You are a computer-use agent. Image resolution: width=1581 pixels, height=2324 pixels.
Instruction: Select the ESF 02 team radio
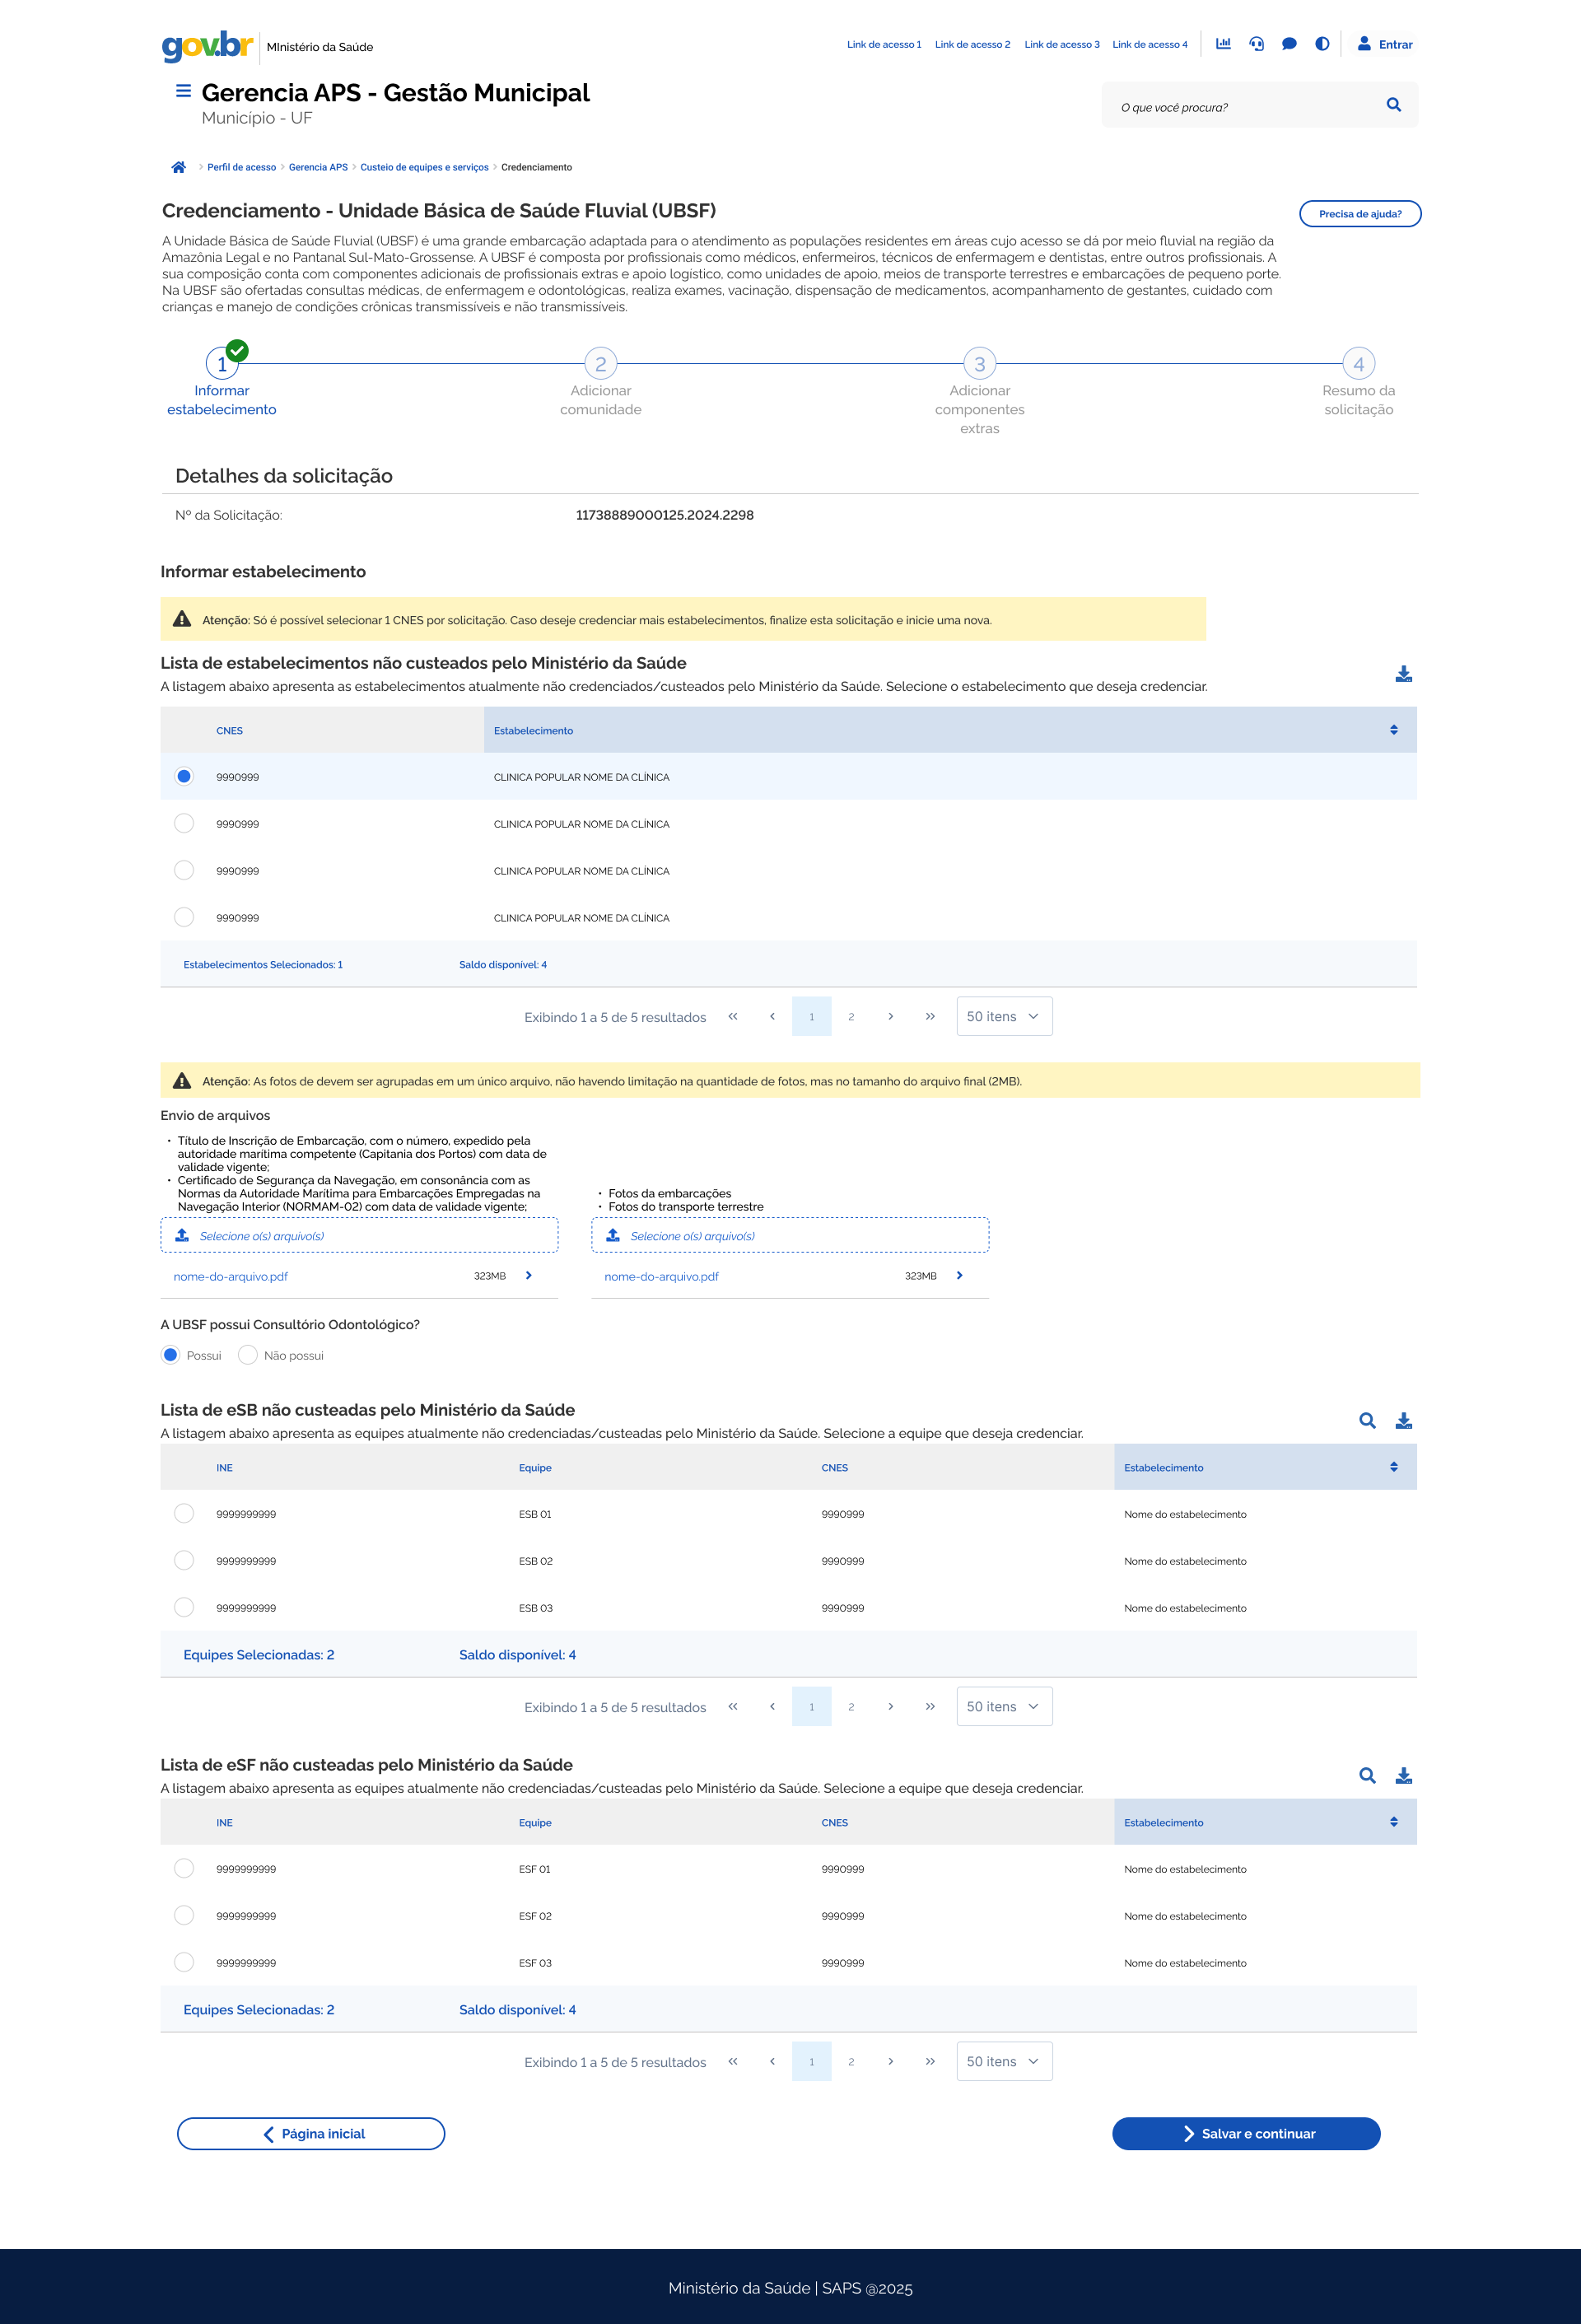point(184,1915)
